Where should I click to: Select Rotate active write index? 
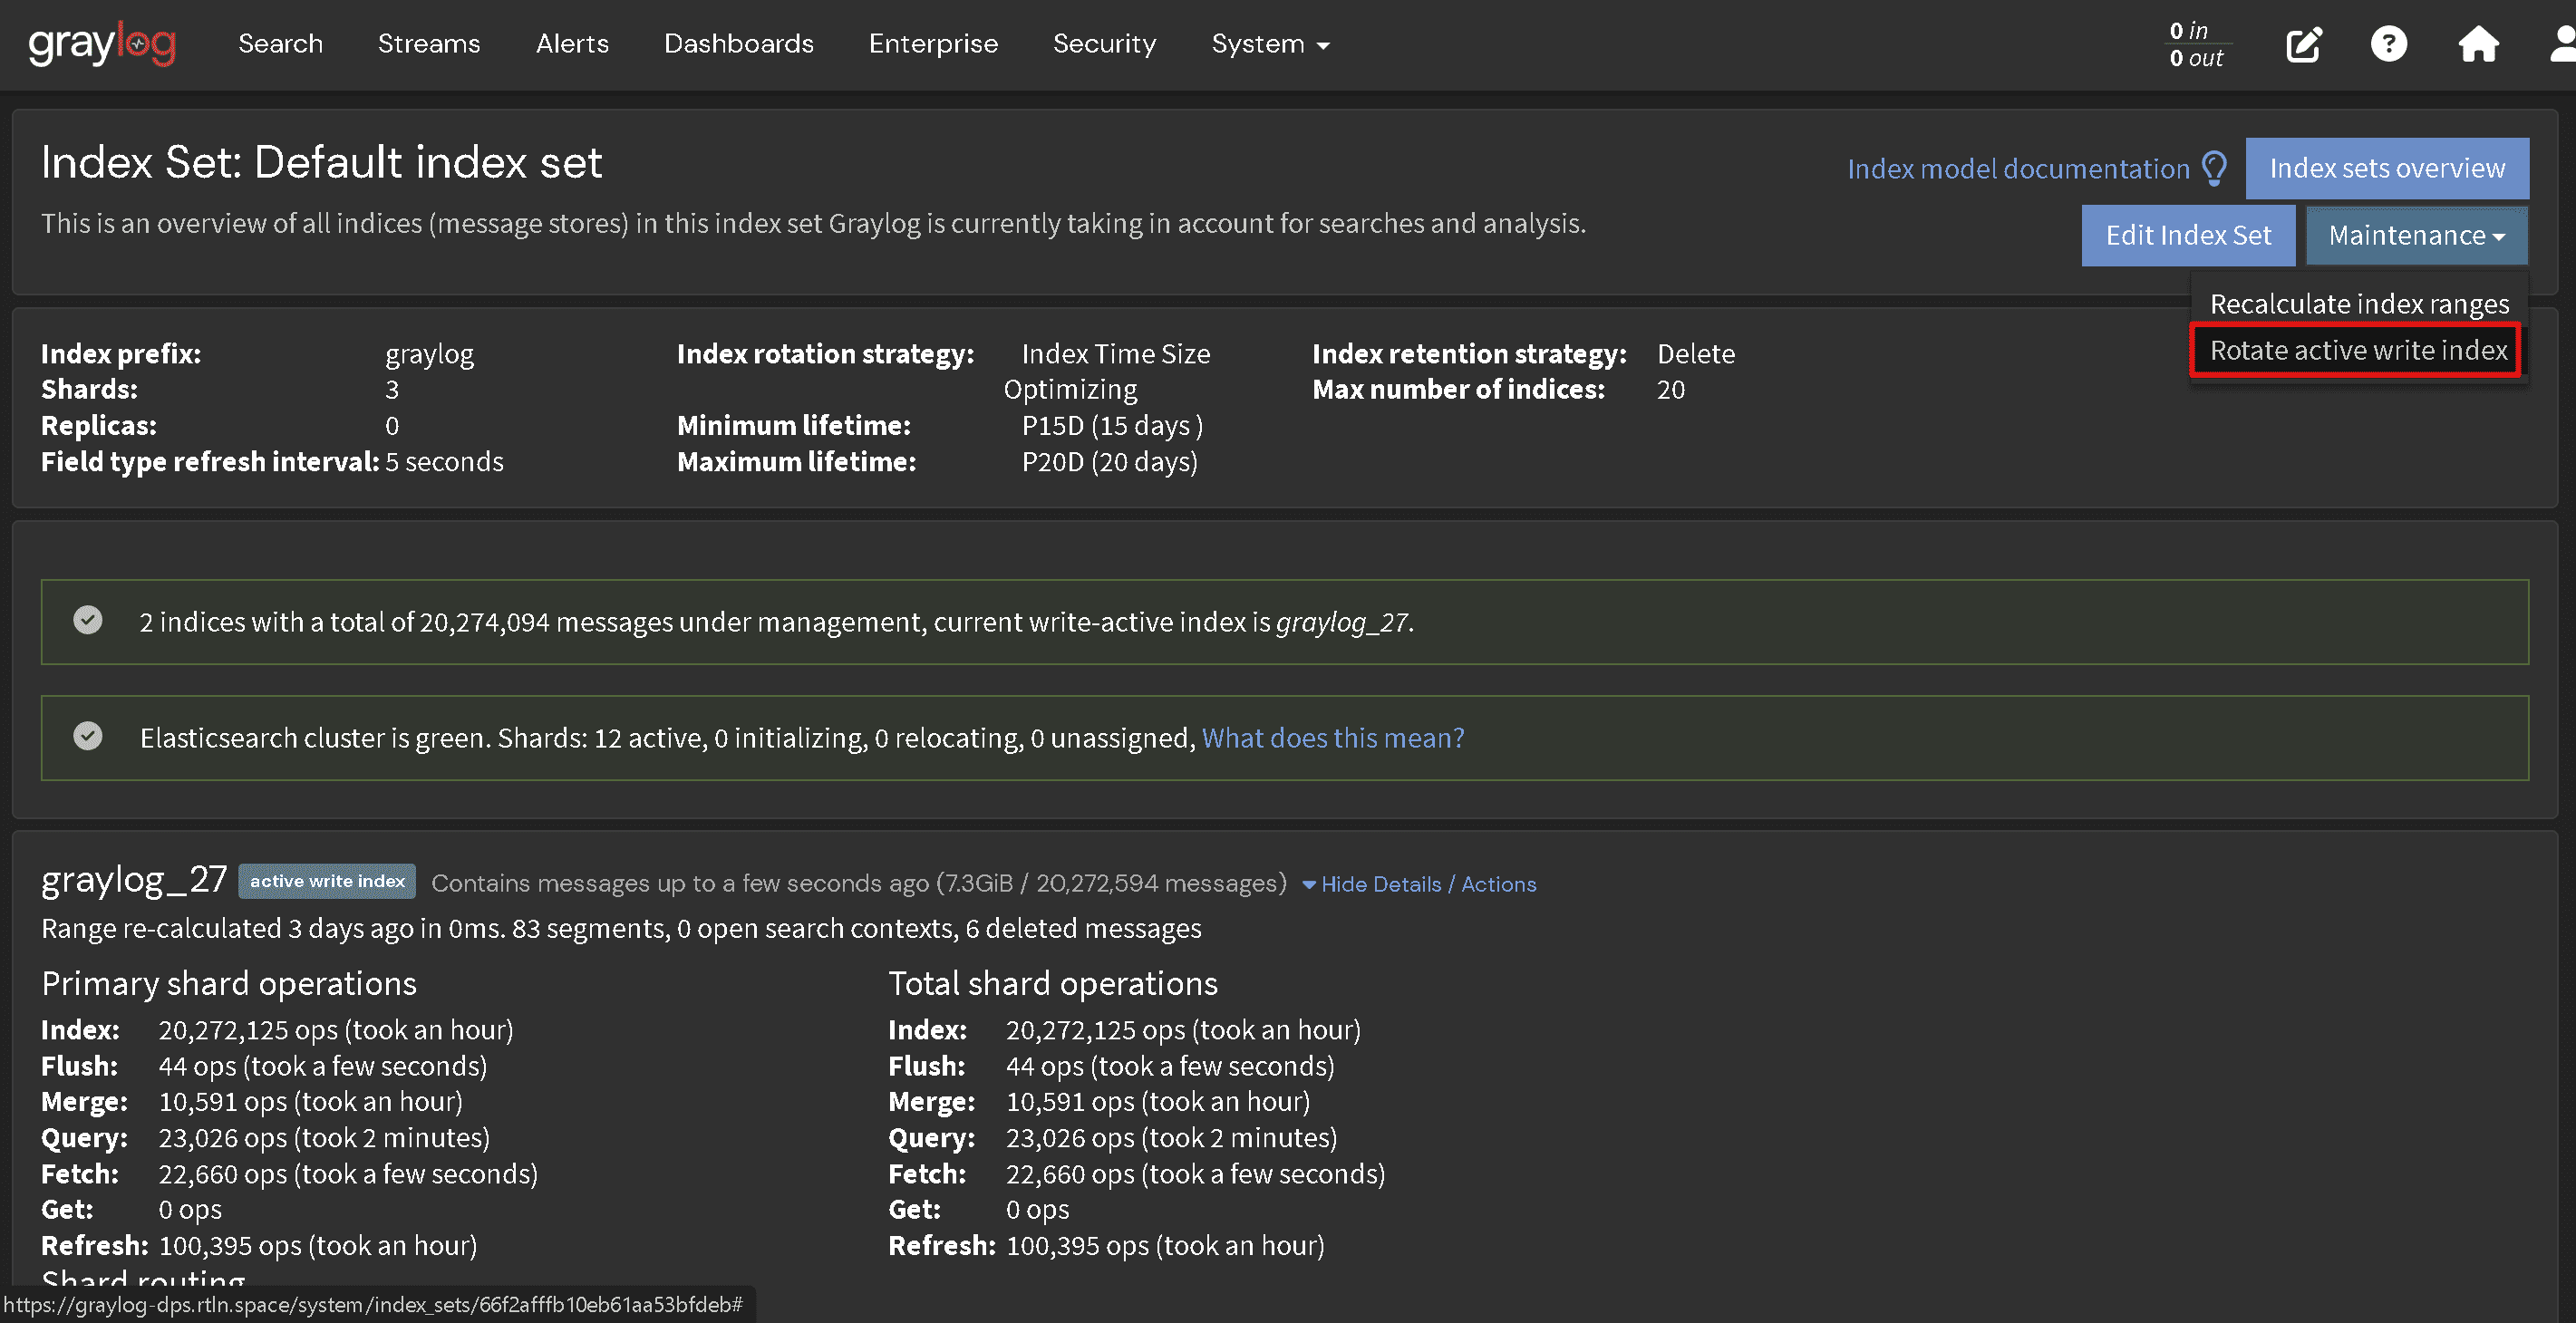click(2358, 350)
